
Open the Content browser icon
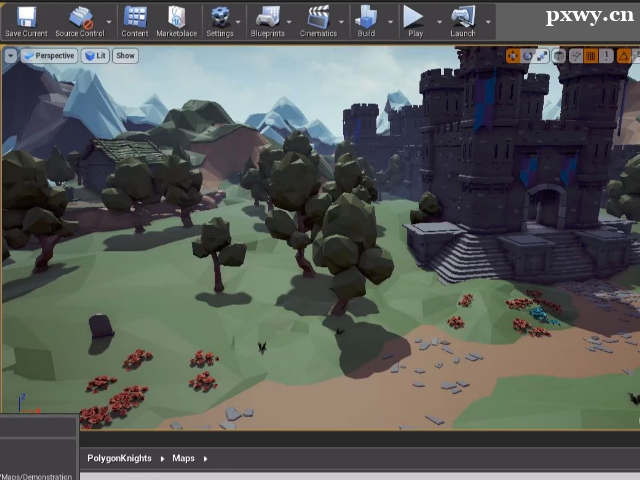pyautogui.click(x=134, y=20)
